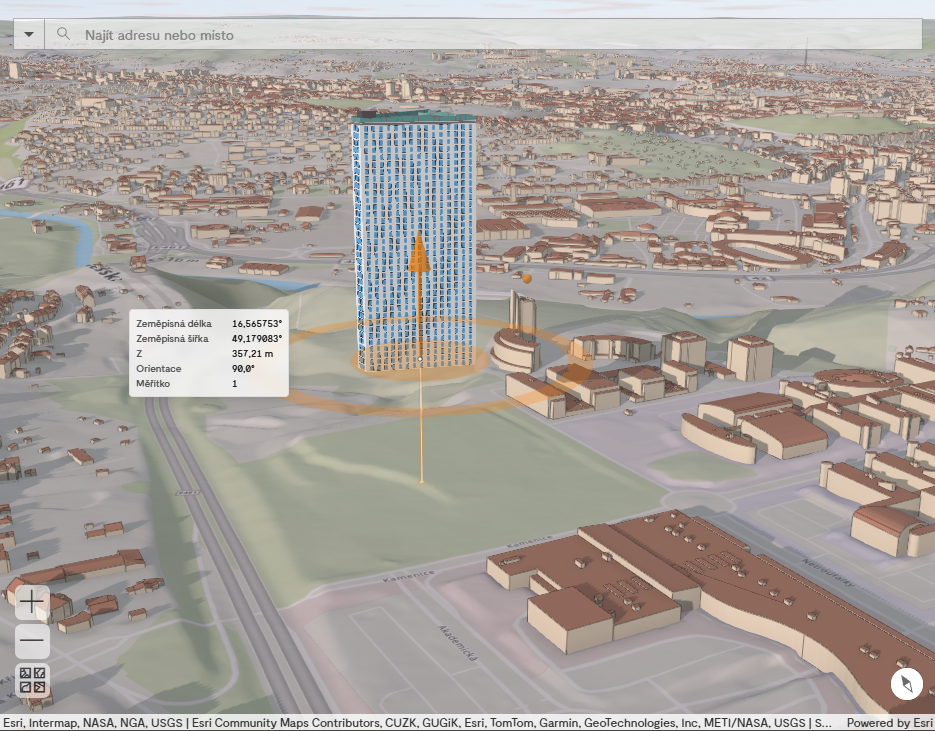This screenshot has width=935, height=731.
Task: Expand the map attribution text bar
Action: (x=417, y=723)
